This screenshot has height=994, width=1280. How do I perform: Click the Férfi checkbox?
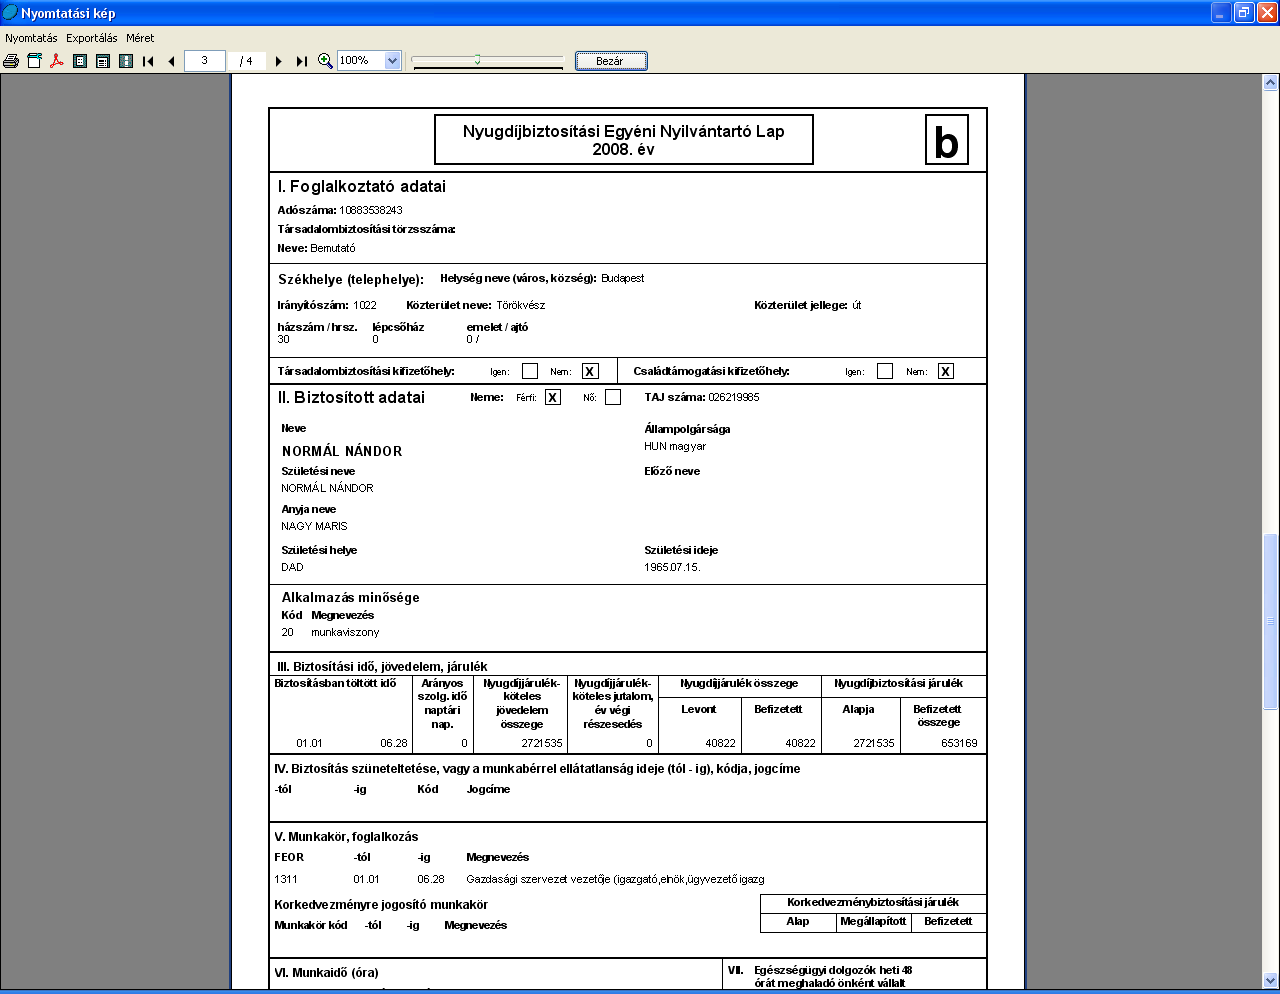553,397
